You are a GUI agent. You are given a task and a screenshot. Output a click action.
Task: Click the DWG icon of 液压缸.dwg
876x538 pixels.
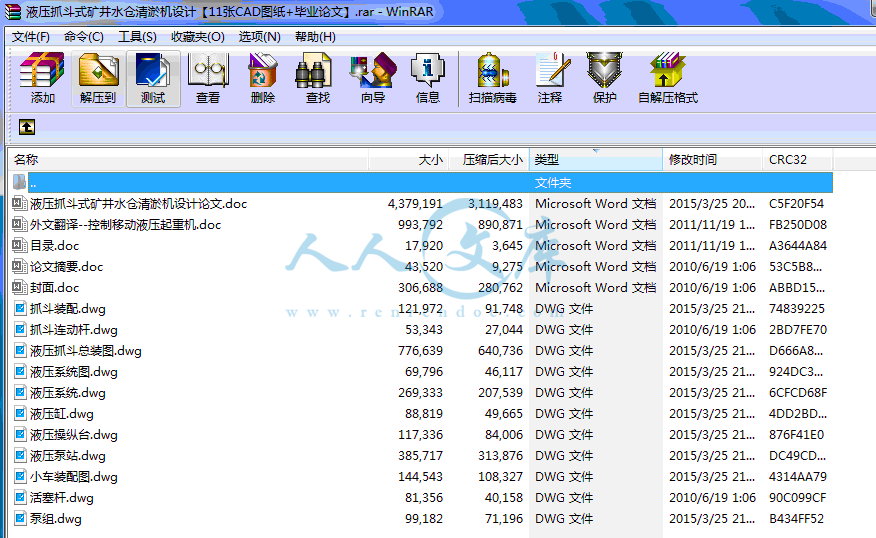click(x=20, y=413)
